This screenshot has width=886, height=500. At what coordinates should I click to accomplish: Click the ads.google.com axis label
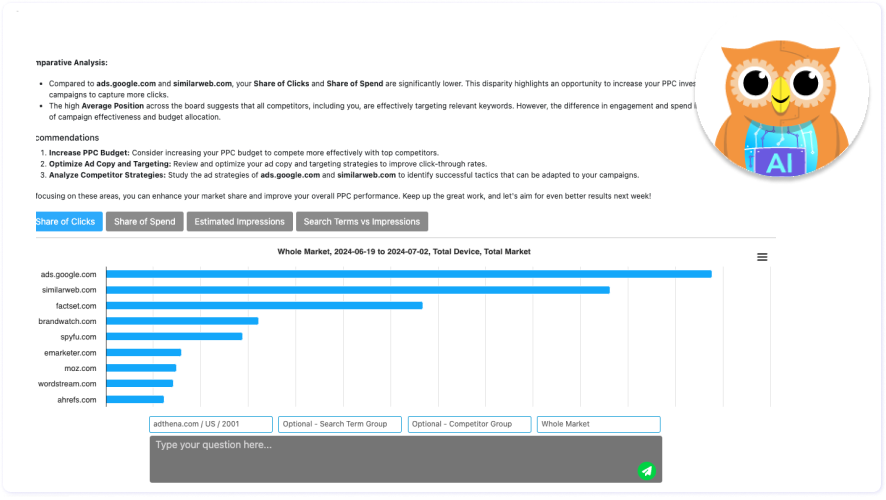click(x=68, y=275)
